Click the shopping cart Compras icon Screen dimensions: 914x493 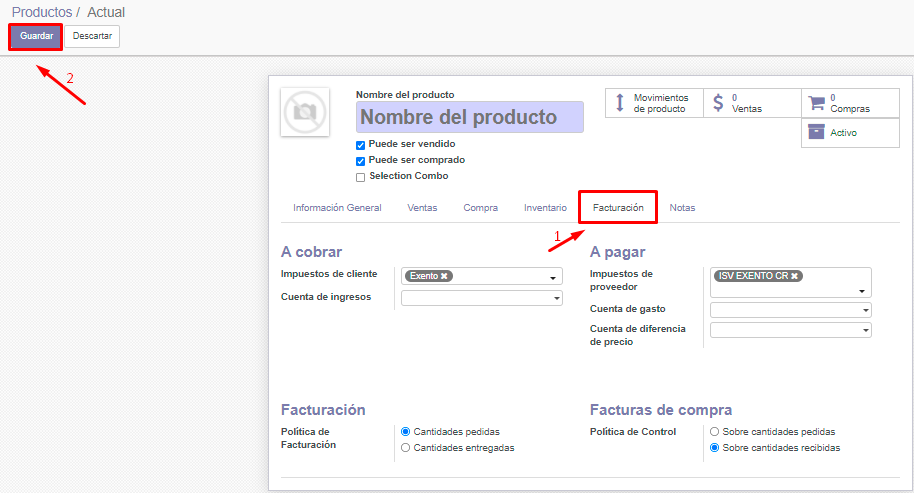point(816,103)
